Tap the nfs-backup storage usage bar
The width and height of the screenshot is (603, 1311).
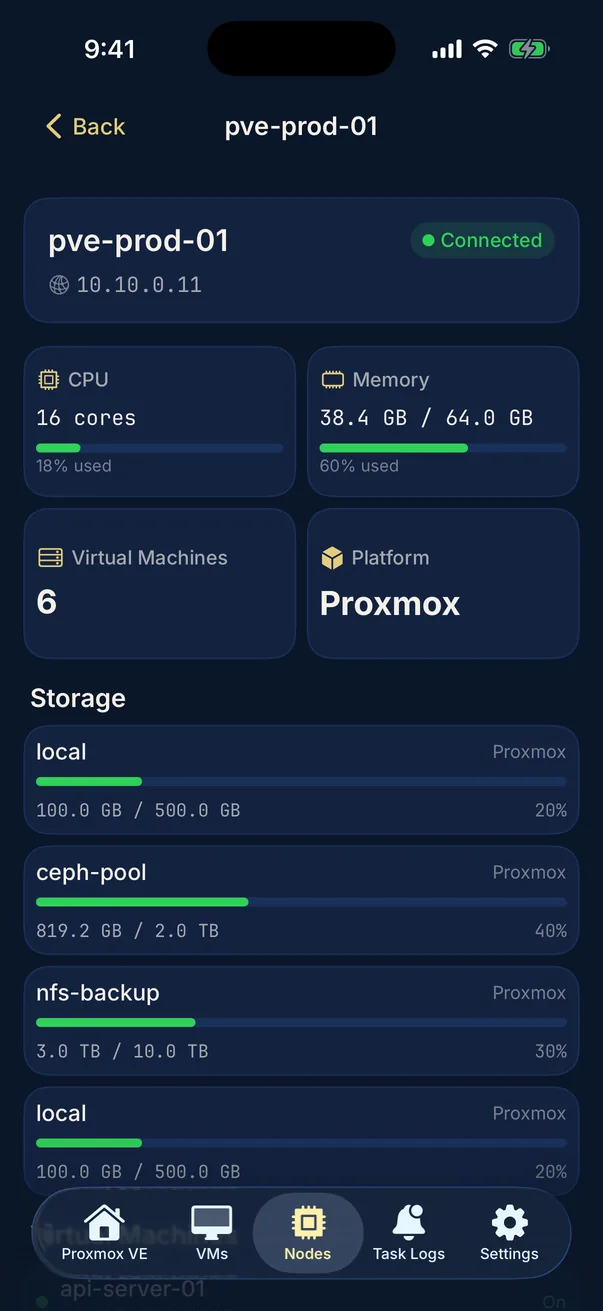click(301, 1022)
